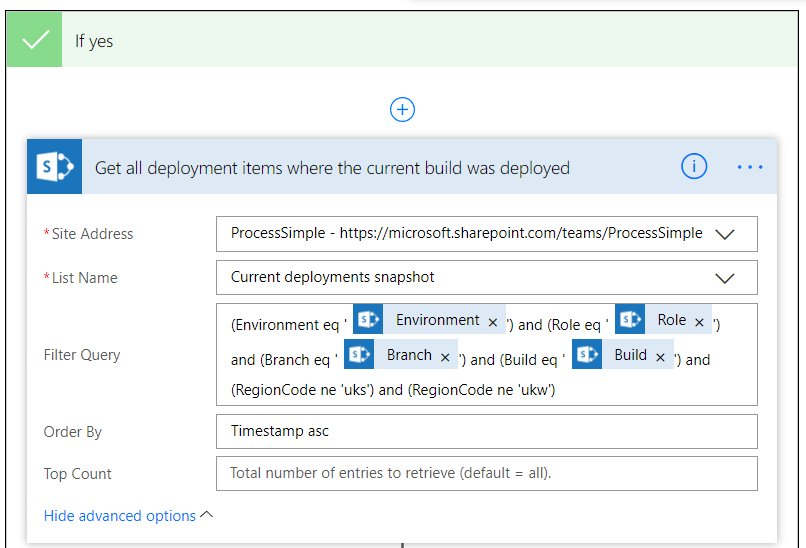Click the Build token in Filter Query
Image resolution: width=806 pixels, height=548 pixels.
click(630, 356)
